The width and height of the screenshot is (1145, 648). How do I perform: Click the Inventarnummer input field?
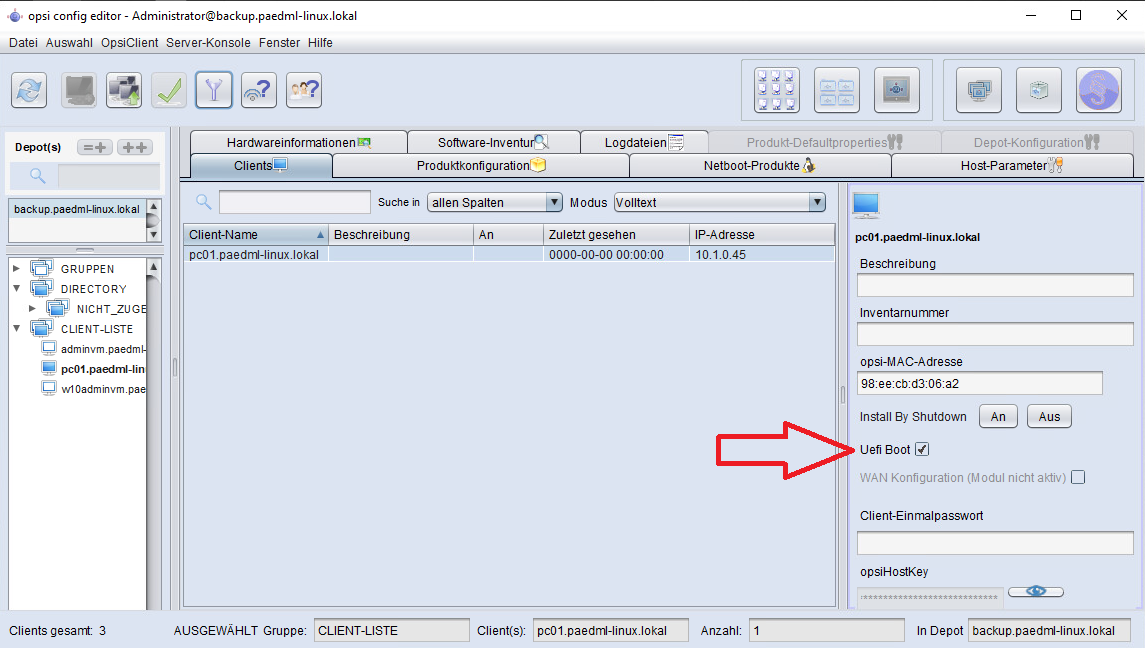click(x=995, y=335)
